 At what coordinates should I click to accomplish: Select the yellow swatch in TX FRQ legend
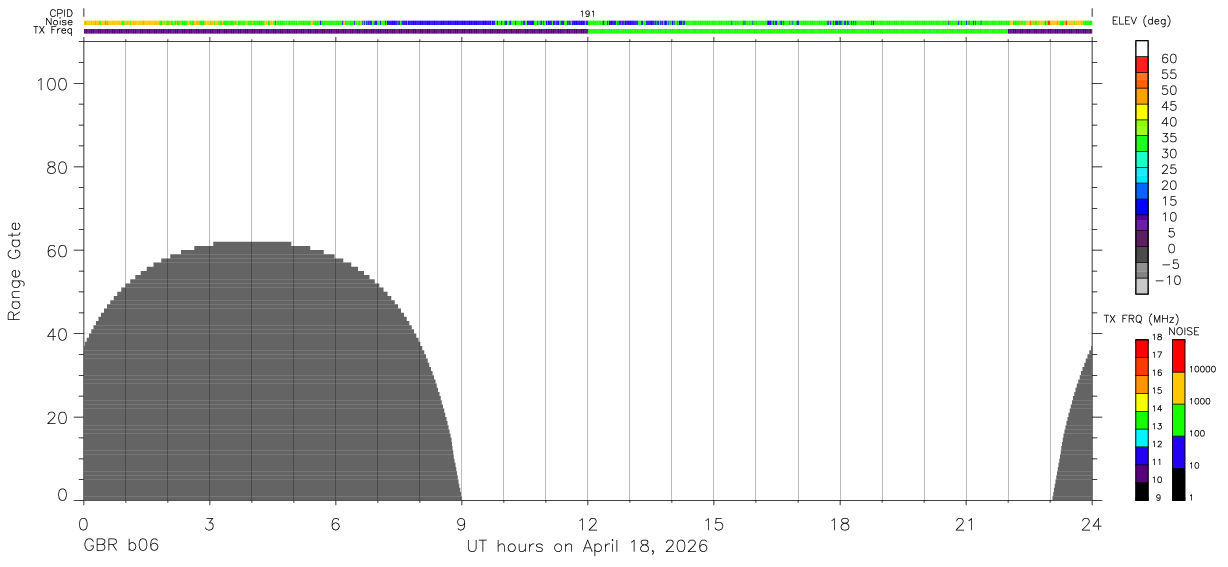pos(1142,402)
